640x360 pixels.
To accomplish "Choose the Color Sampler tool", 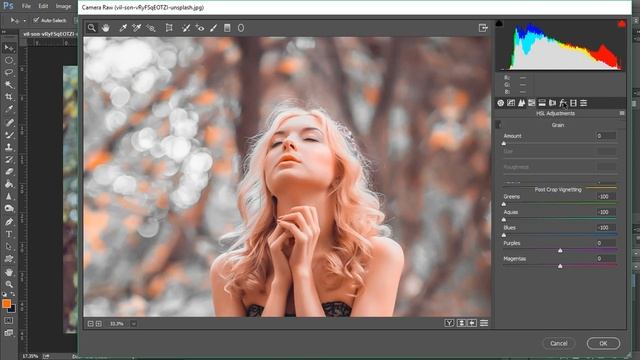I will tap(136, 28).
